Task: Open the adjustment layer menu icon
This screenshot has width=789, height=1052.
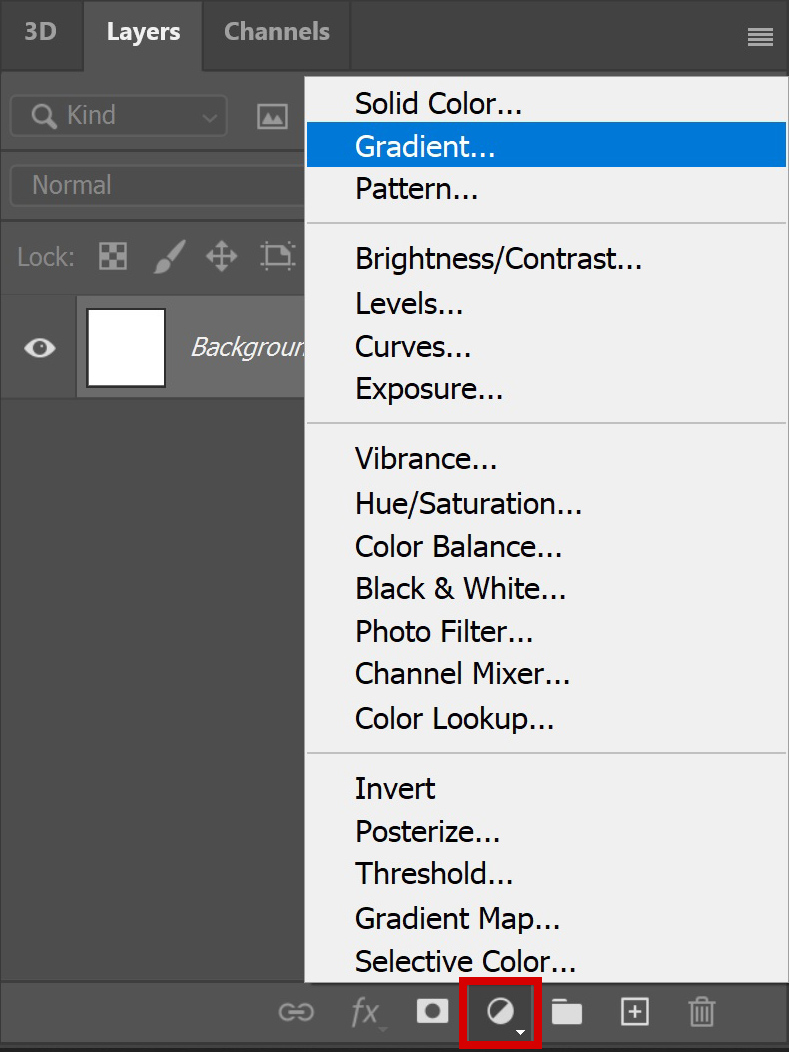Action: click(x=500, y=1012)
